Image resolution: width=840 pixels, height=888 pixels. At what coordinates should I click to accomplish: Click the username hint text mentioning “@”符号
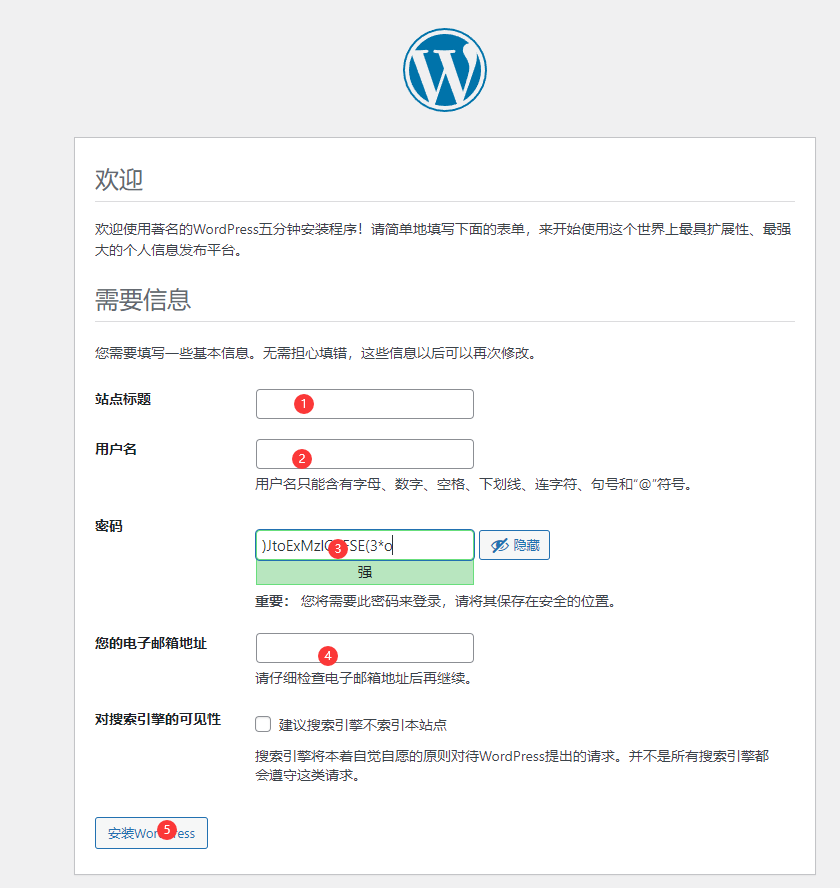tap(474, 484)
